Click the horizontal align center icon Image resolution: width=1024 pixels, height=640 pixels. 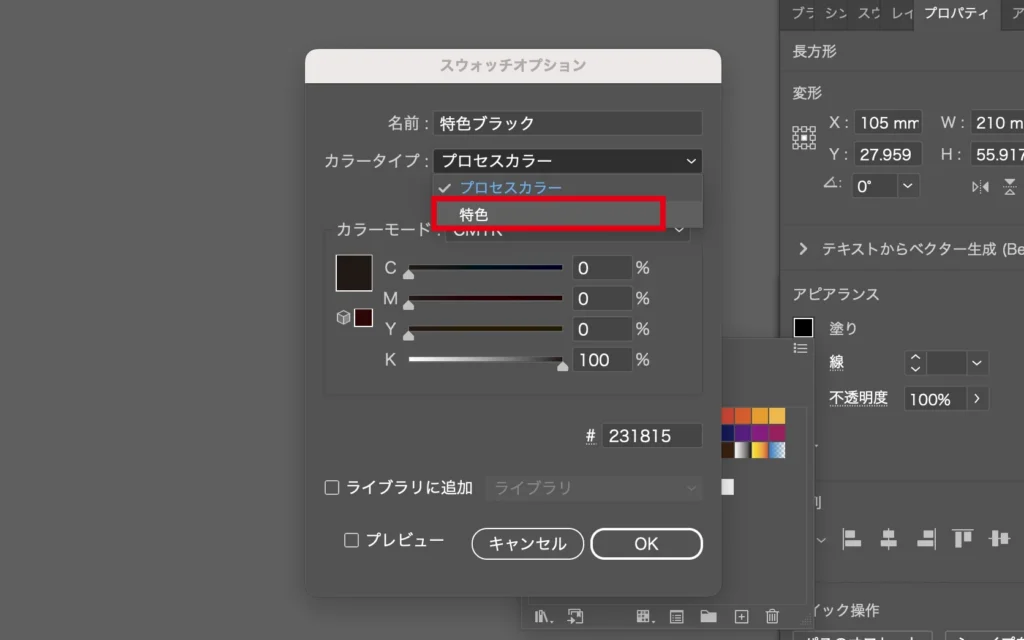tap(888, 539)
